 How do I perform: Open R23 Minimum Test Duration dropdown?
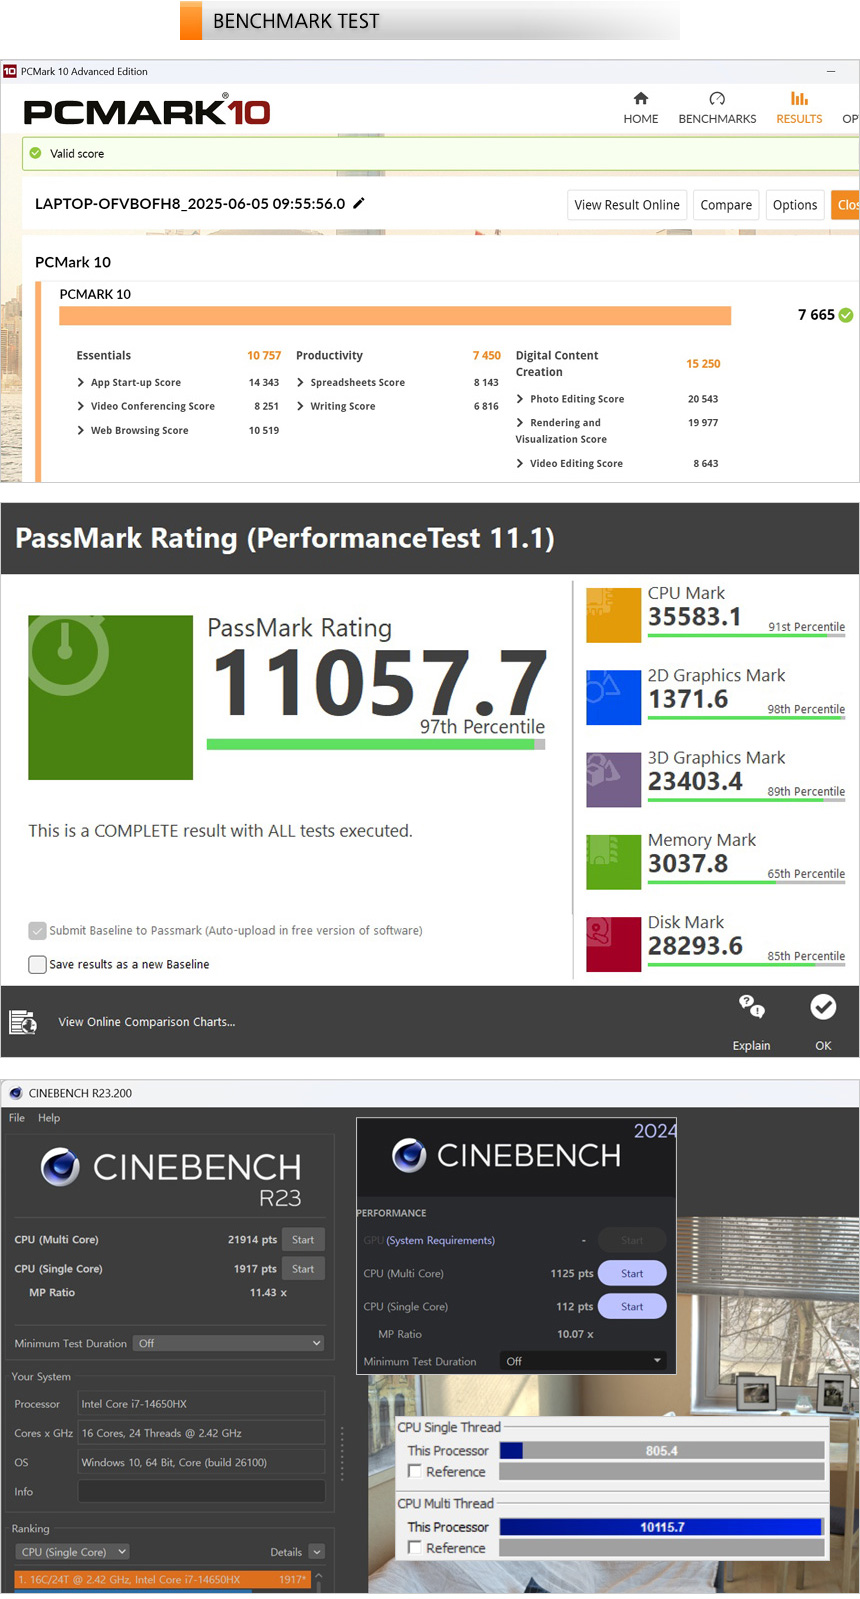click(x=230, y=1343)
